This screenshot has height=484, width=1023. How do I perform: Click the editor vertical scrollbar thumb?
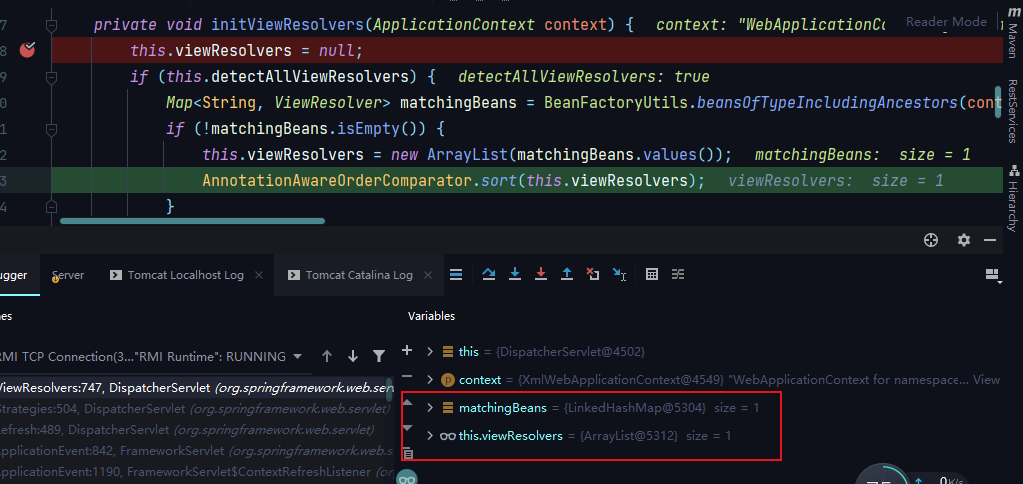click(x=998, y=101)
